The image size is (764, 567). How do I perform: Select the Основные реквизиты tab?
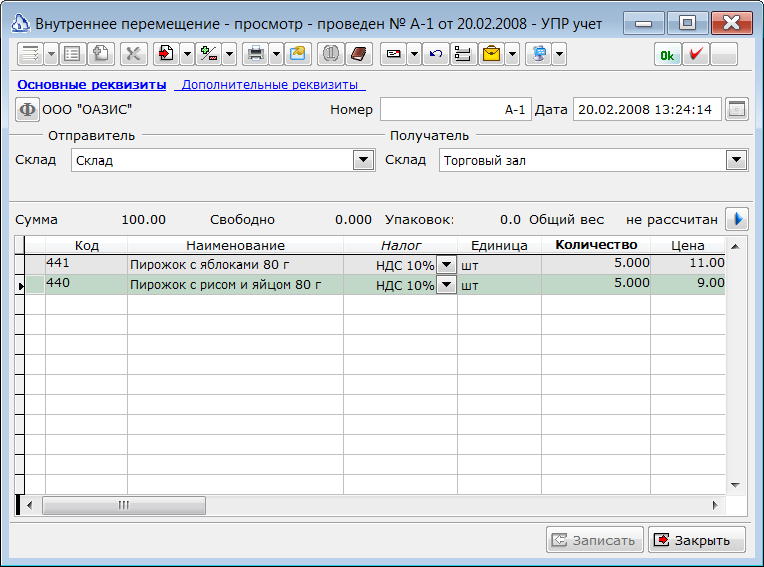(92, 85)
